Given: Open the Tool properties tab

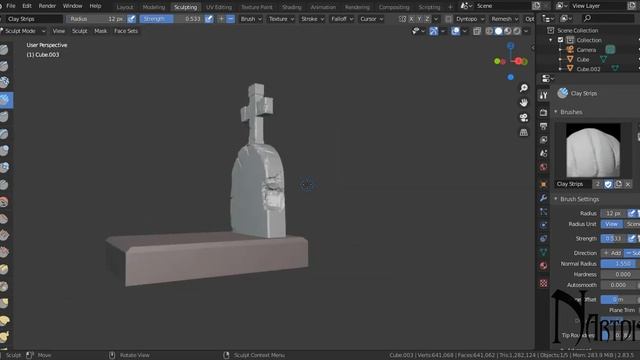Looking at the screenshot, I should 543,96.
